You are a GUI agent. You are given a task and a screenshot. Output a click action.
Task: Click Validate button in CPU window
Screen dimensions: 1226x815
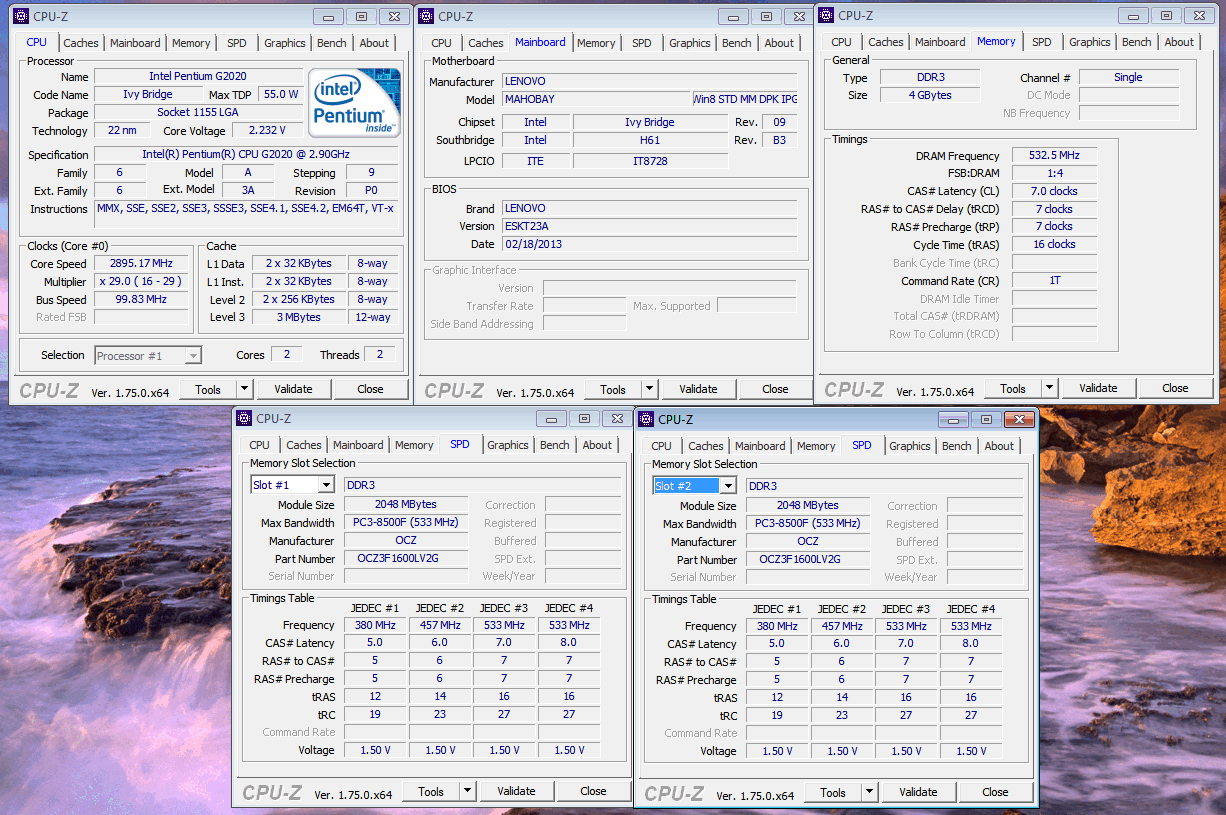point(293,389)
